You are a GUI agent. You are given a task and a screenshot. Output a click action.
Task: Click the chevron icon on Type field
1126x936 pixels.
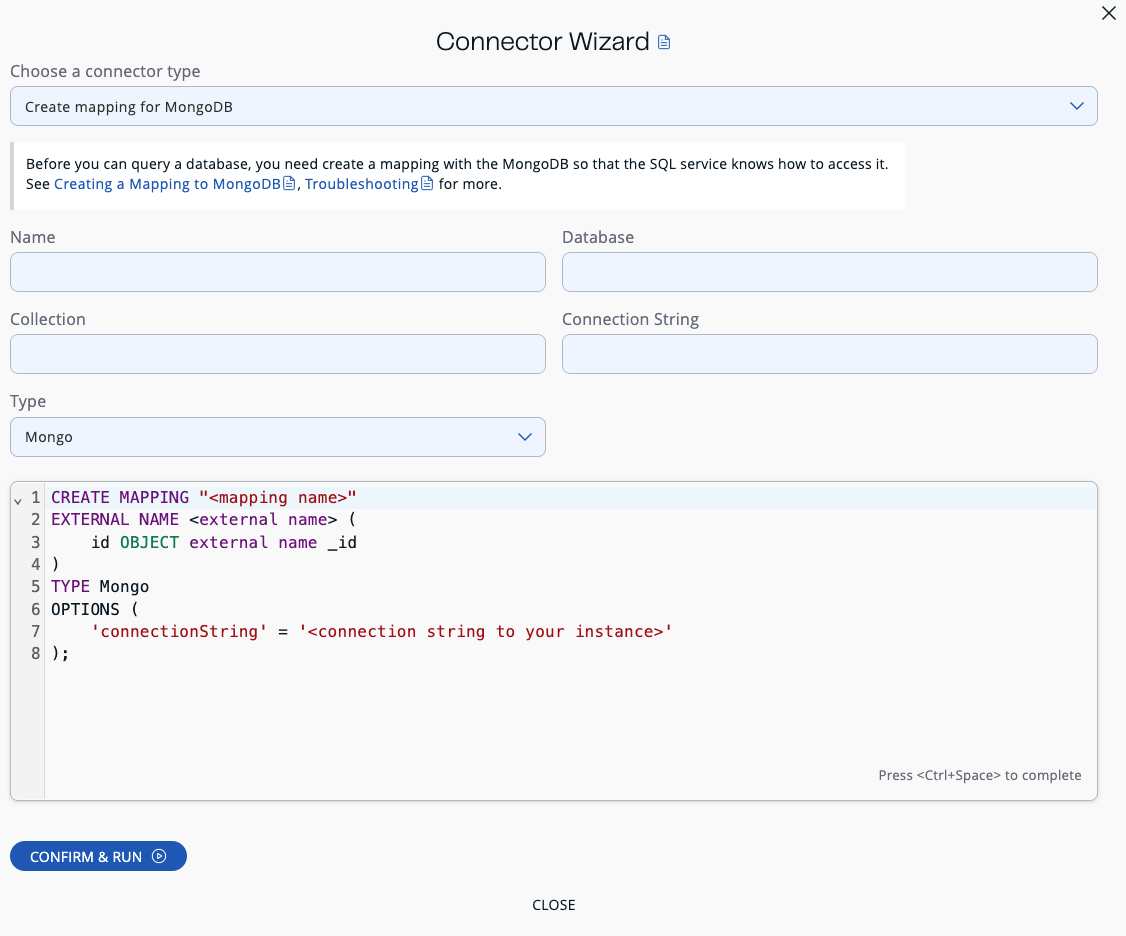(524, 437)
